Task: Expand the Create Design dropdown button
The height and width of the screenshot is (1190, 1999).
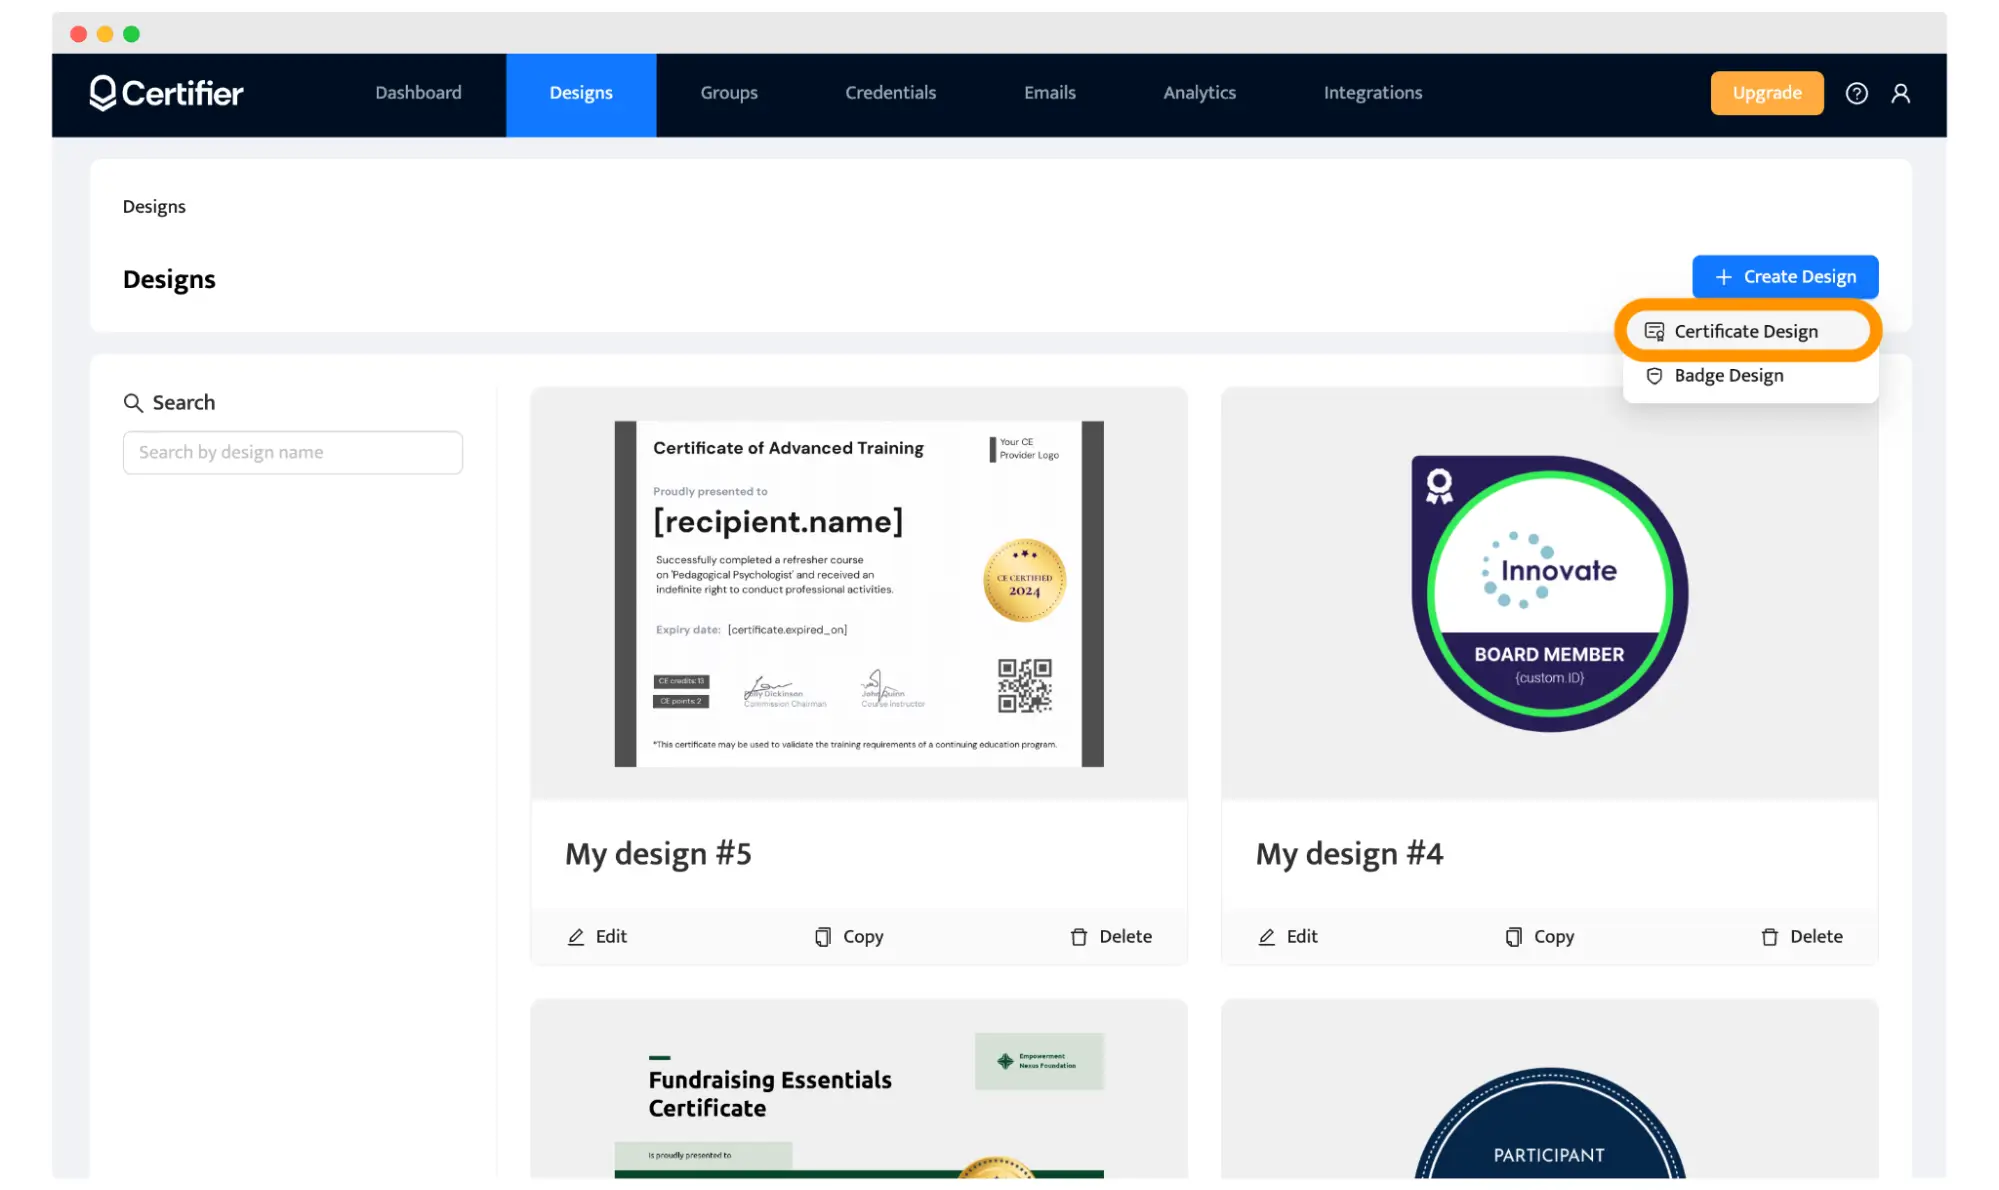Action: 1785,277
